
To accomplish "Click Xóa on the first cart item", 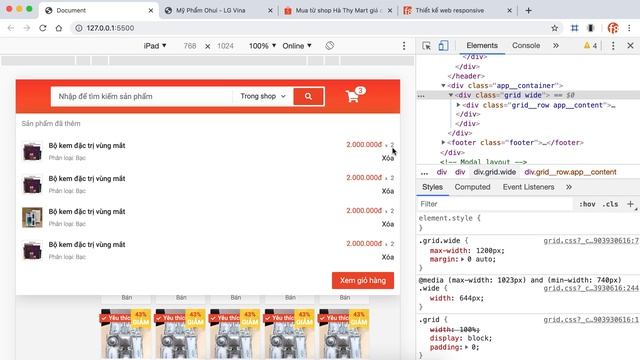I will (388, 158).
